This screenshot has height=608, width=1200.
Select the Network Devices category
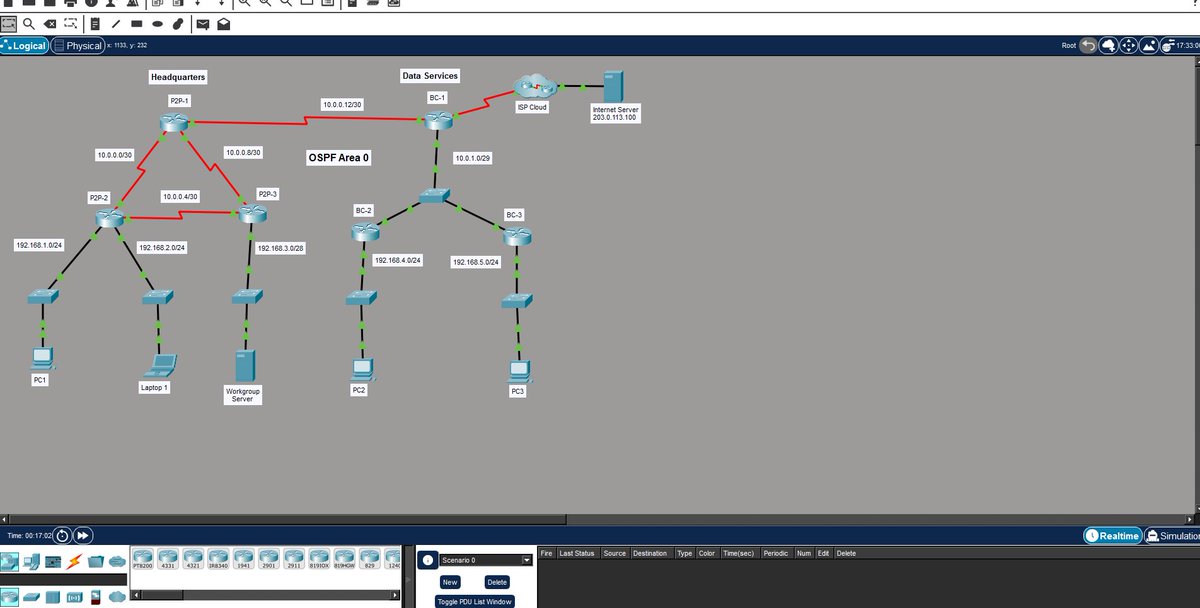point(11,562)
